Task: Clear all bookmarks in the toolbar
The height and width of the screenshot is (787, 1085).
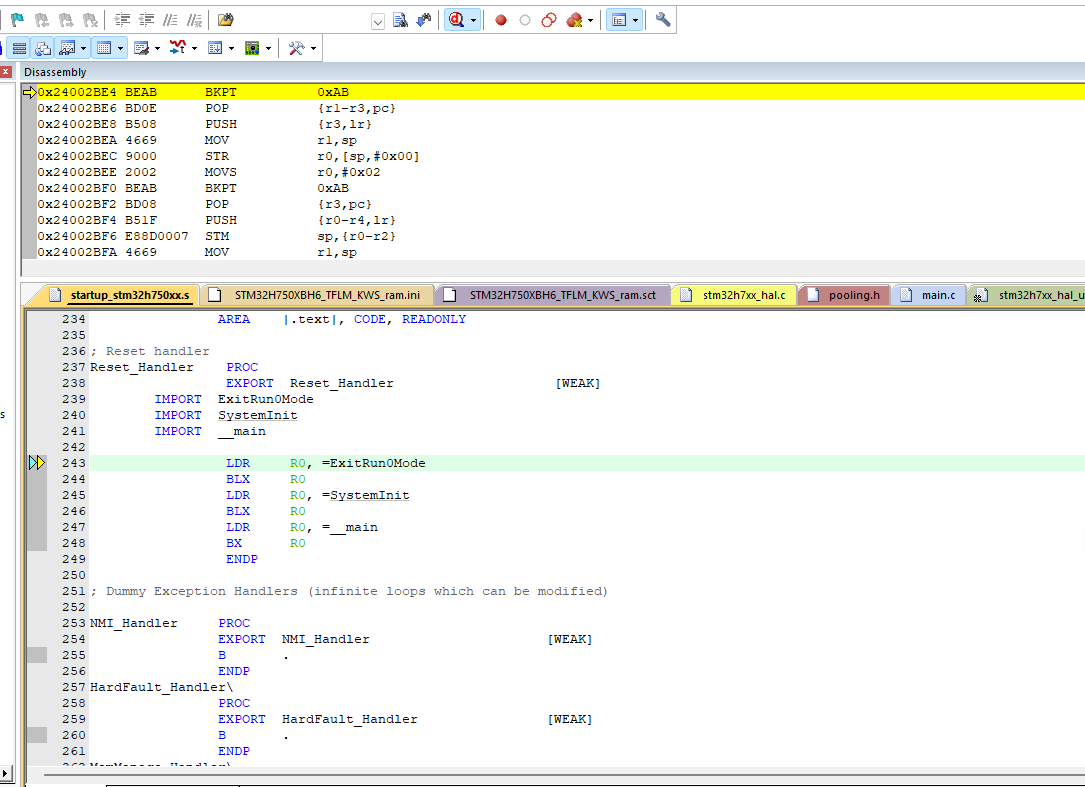Action: coord(90,20)
